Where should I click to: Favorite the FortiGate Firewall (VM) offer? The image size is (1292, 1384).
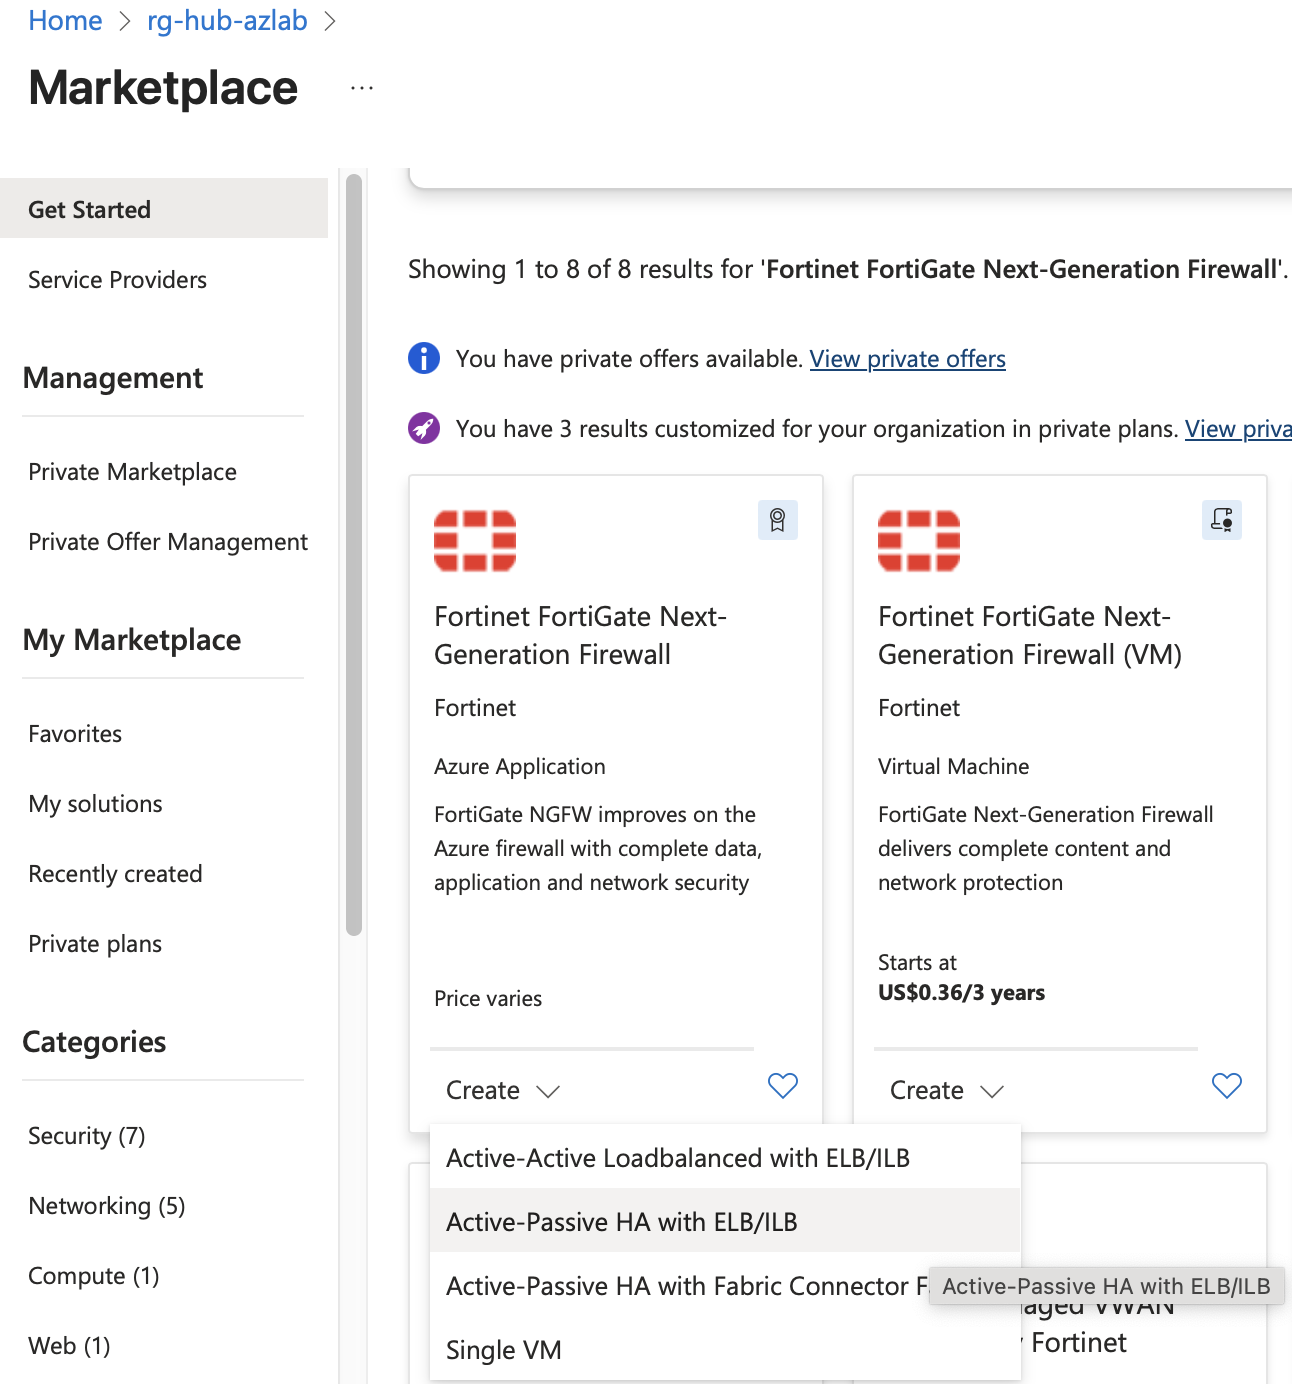(x=1227, y=1086)
